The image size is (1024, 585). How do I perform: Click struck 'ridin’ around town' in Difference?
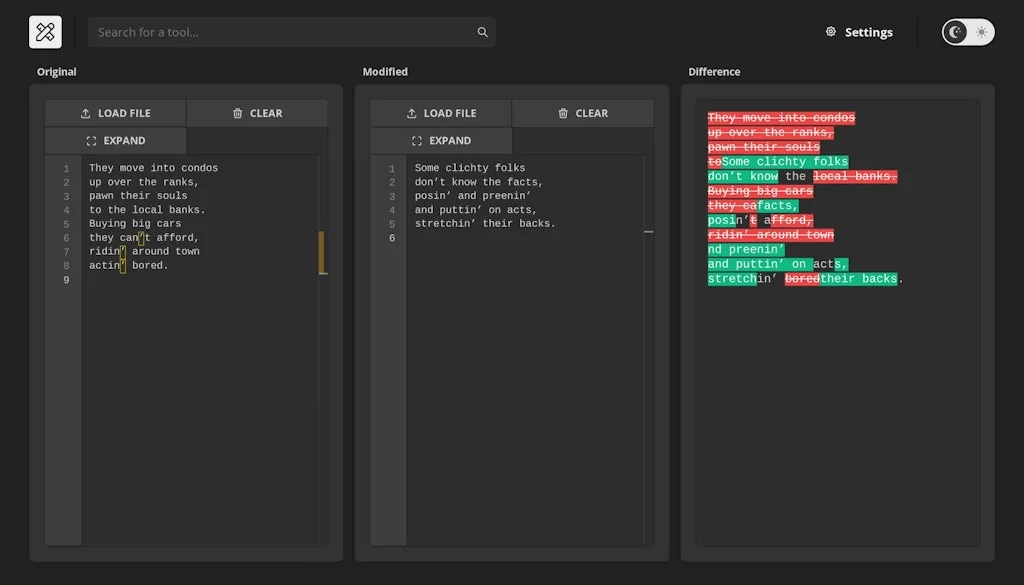(771, 234)
